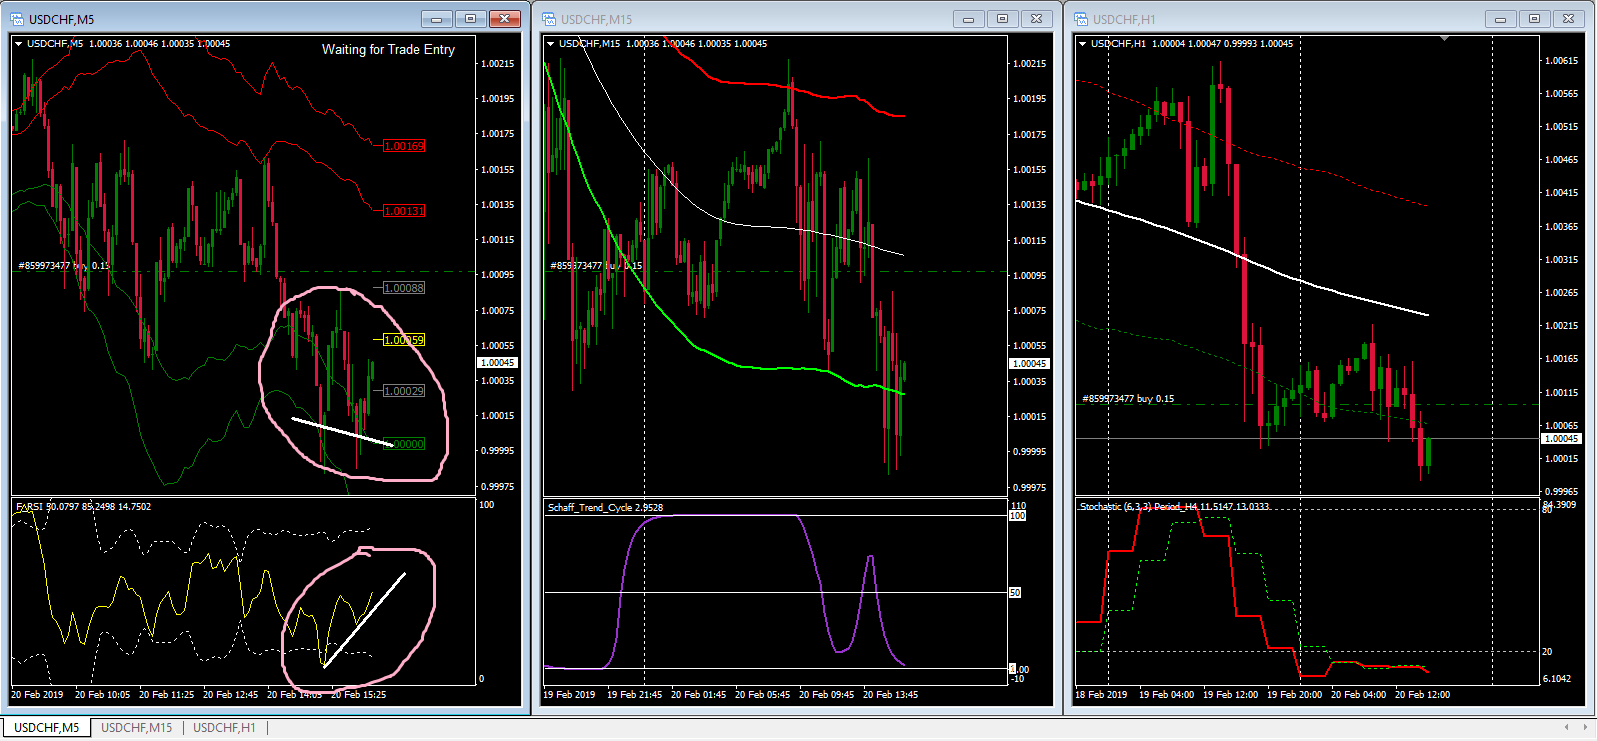
Task: Minimize the USDCHF,M5 chart window
Action: [x=436, y=19]
